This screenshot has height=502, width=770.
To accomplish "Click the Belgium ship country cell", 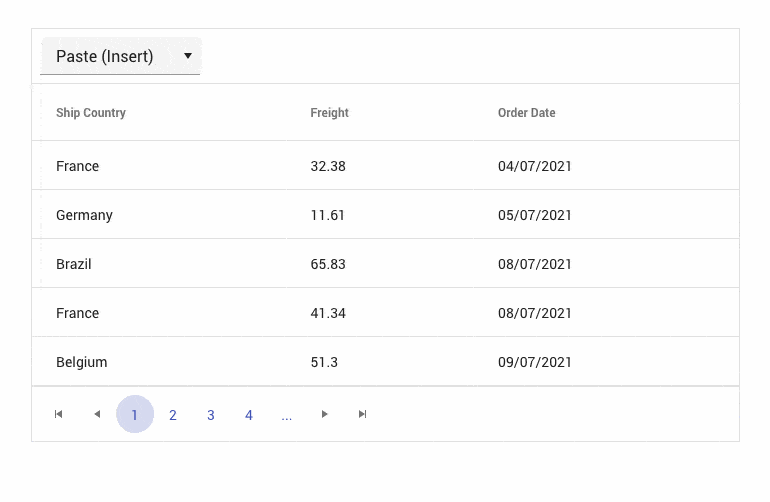I will click(x=82, y=362).
